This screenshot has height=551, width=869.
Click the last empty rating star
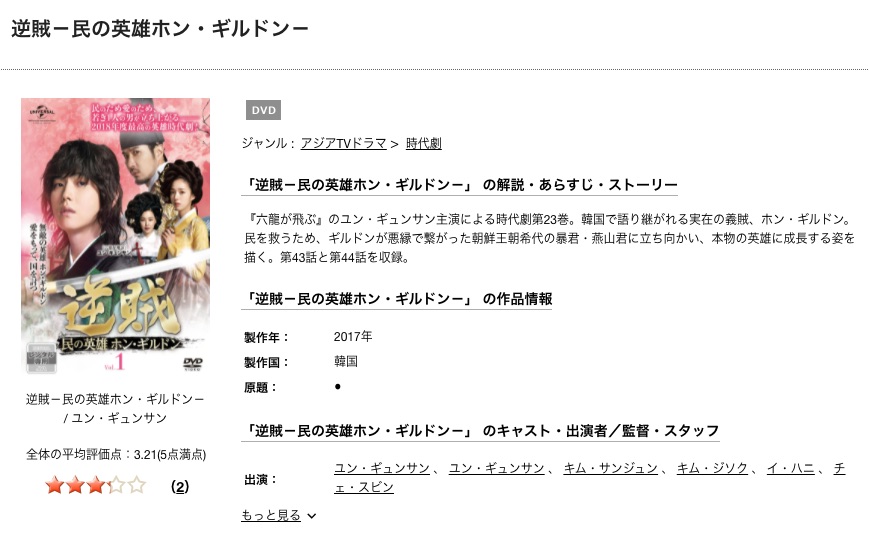point(136,486)
